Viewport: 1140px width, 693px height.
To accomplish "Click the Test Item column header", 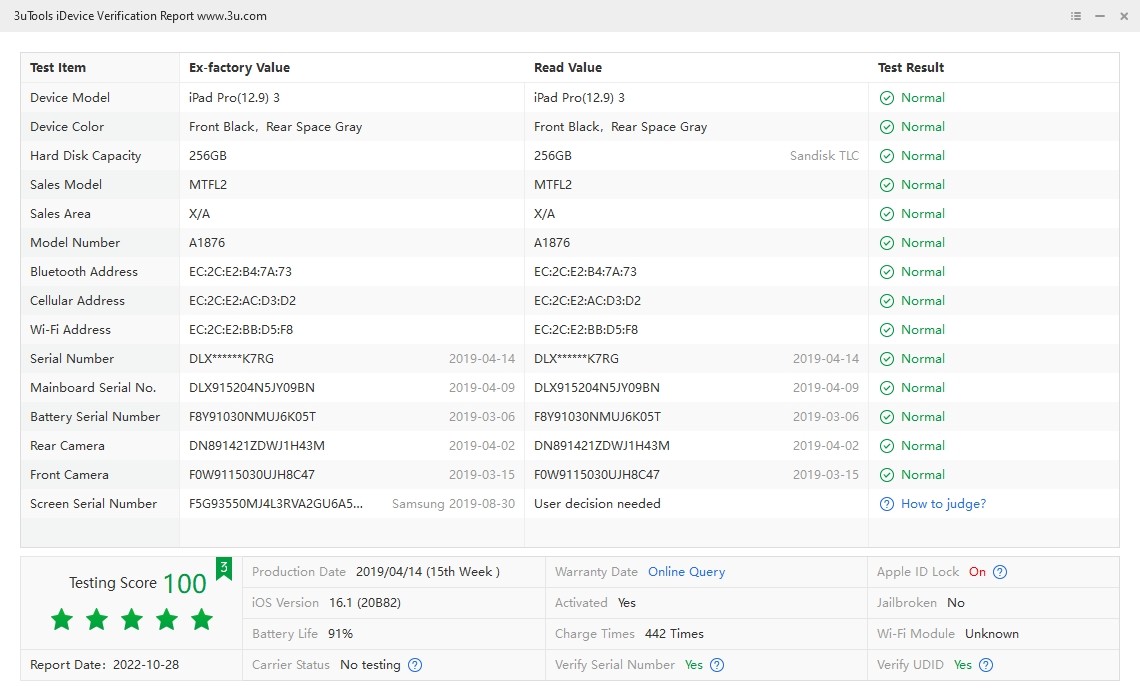I will (x=58, y=68).
